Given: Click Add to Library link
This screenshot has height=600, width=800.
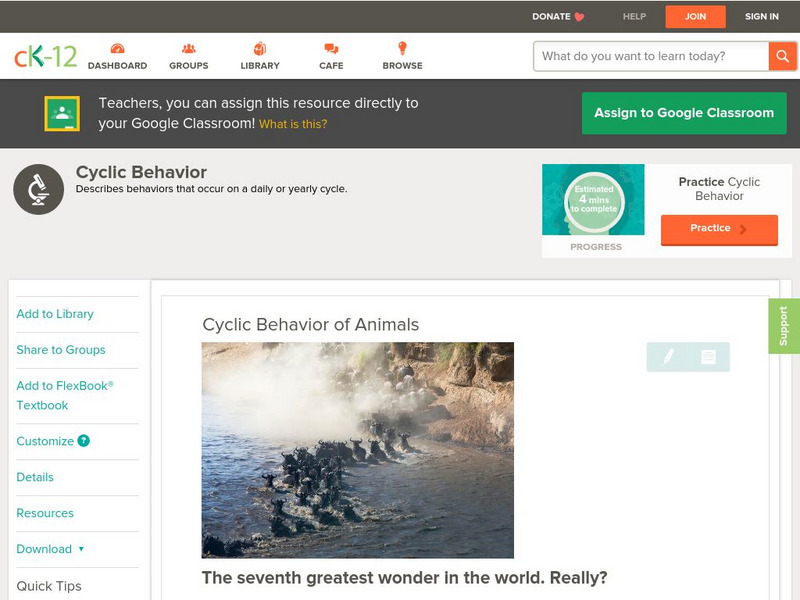Looking at the screenshot, I should pos(55,314).
